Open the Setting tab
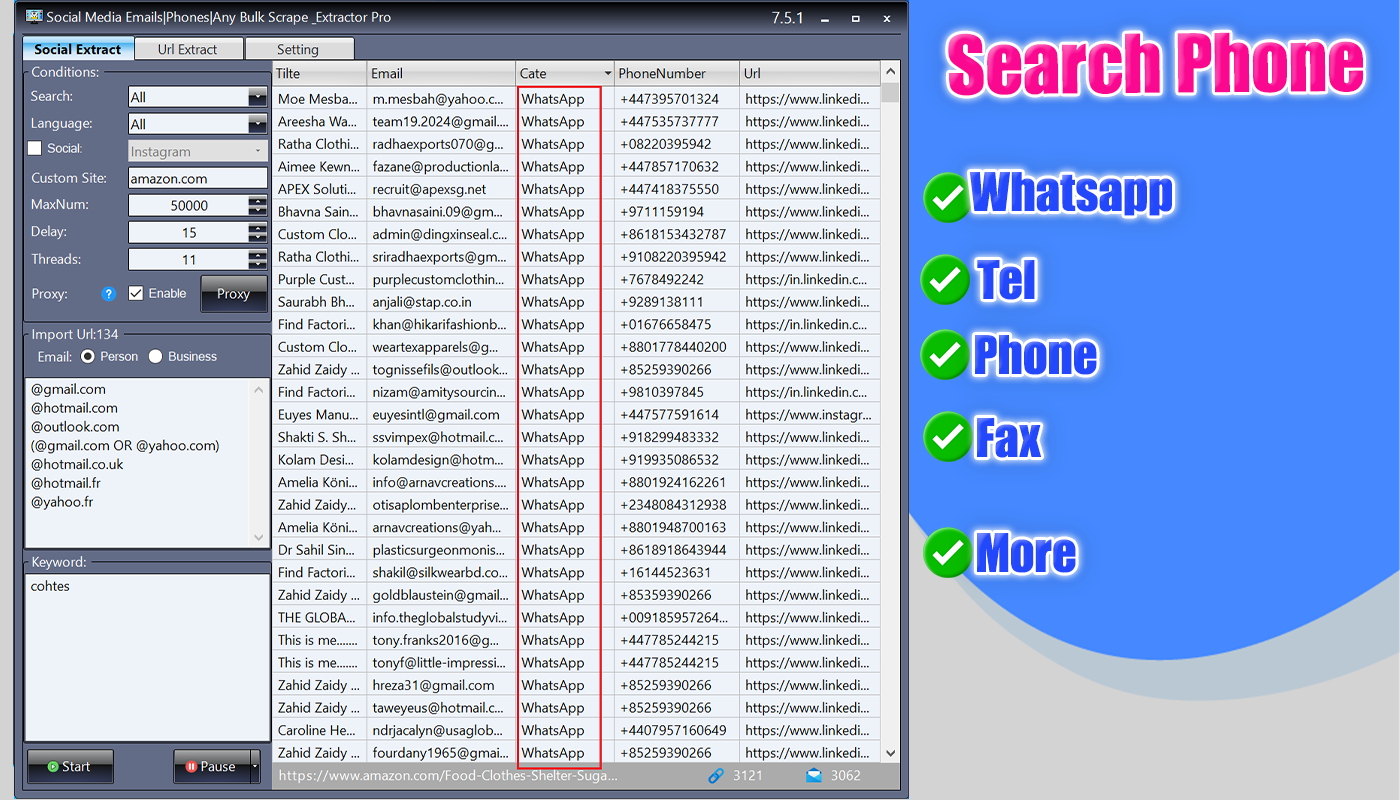The width and height of the screenshot is (1400, 800). pyautogui.click(x=299, y=48)
